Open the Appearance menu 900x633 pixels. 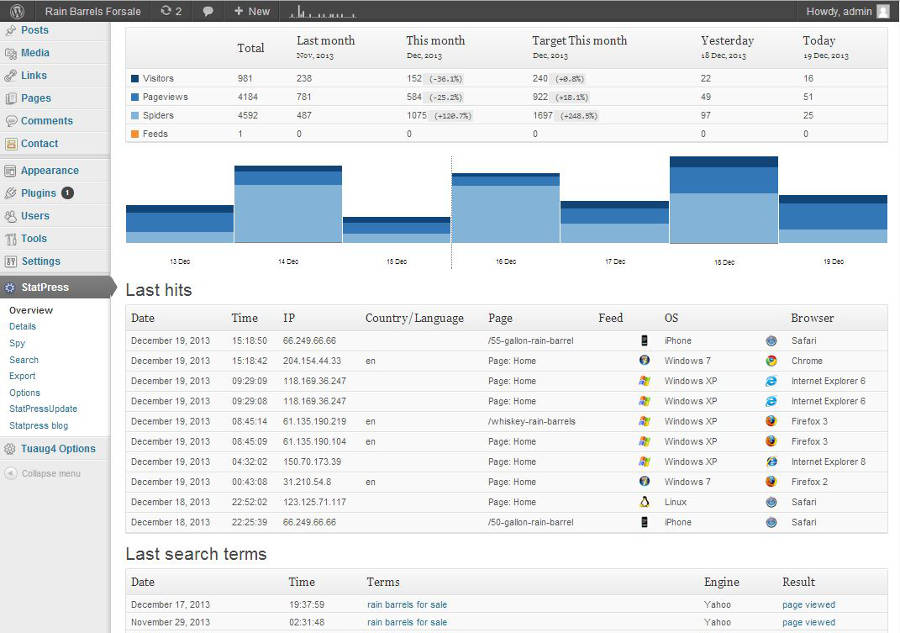[x=50, y=170]
